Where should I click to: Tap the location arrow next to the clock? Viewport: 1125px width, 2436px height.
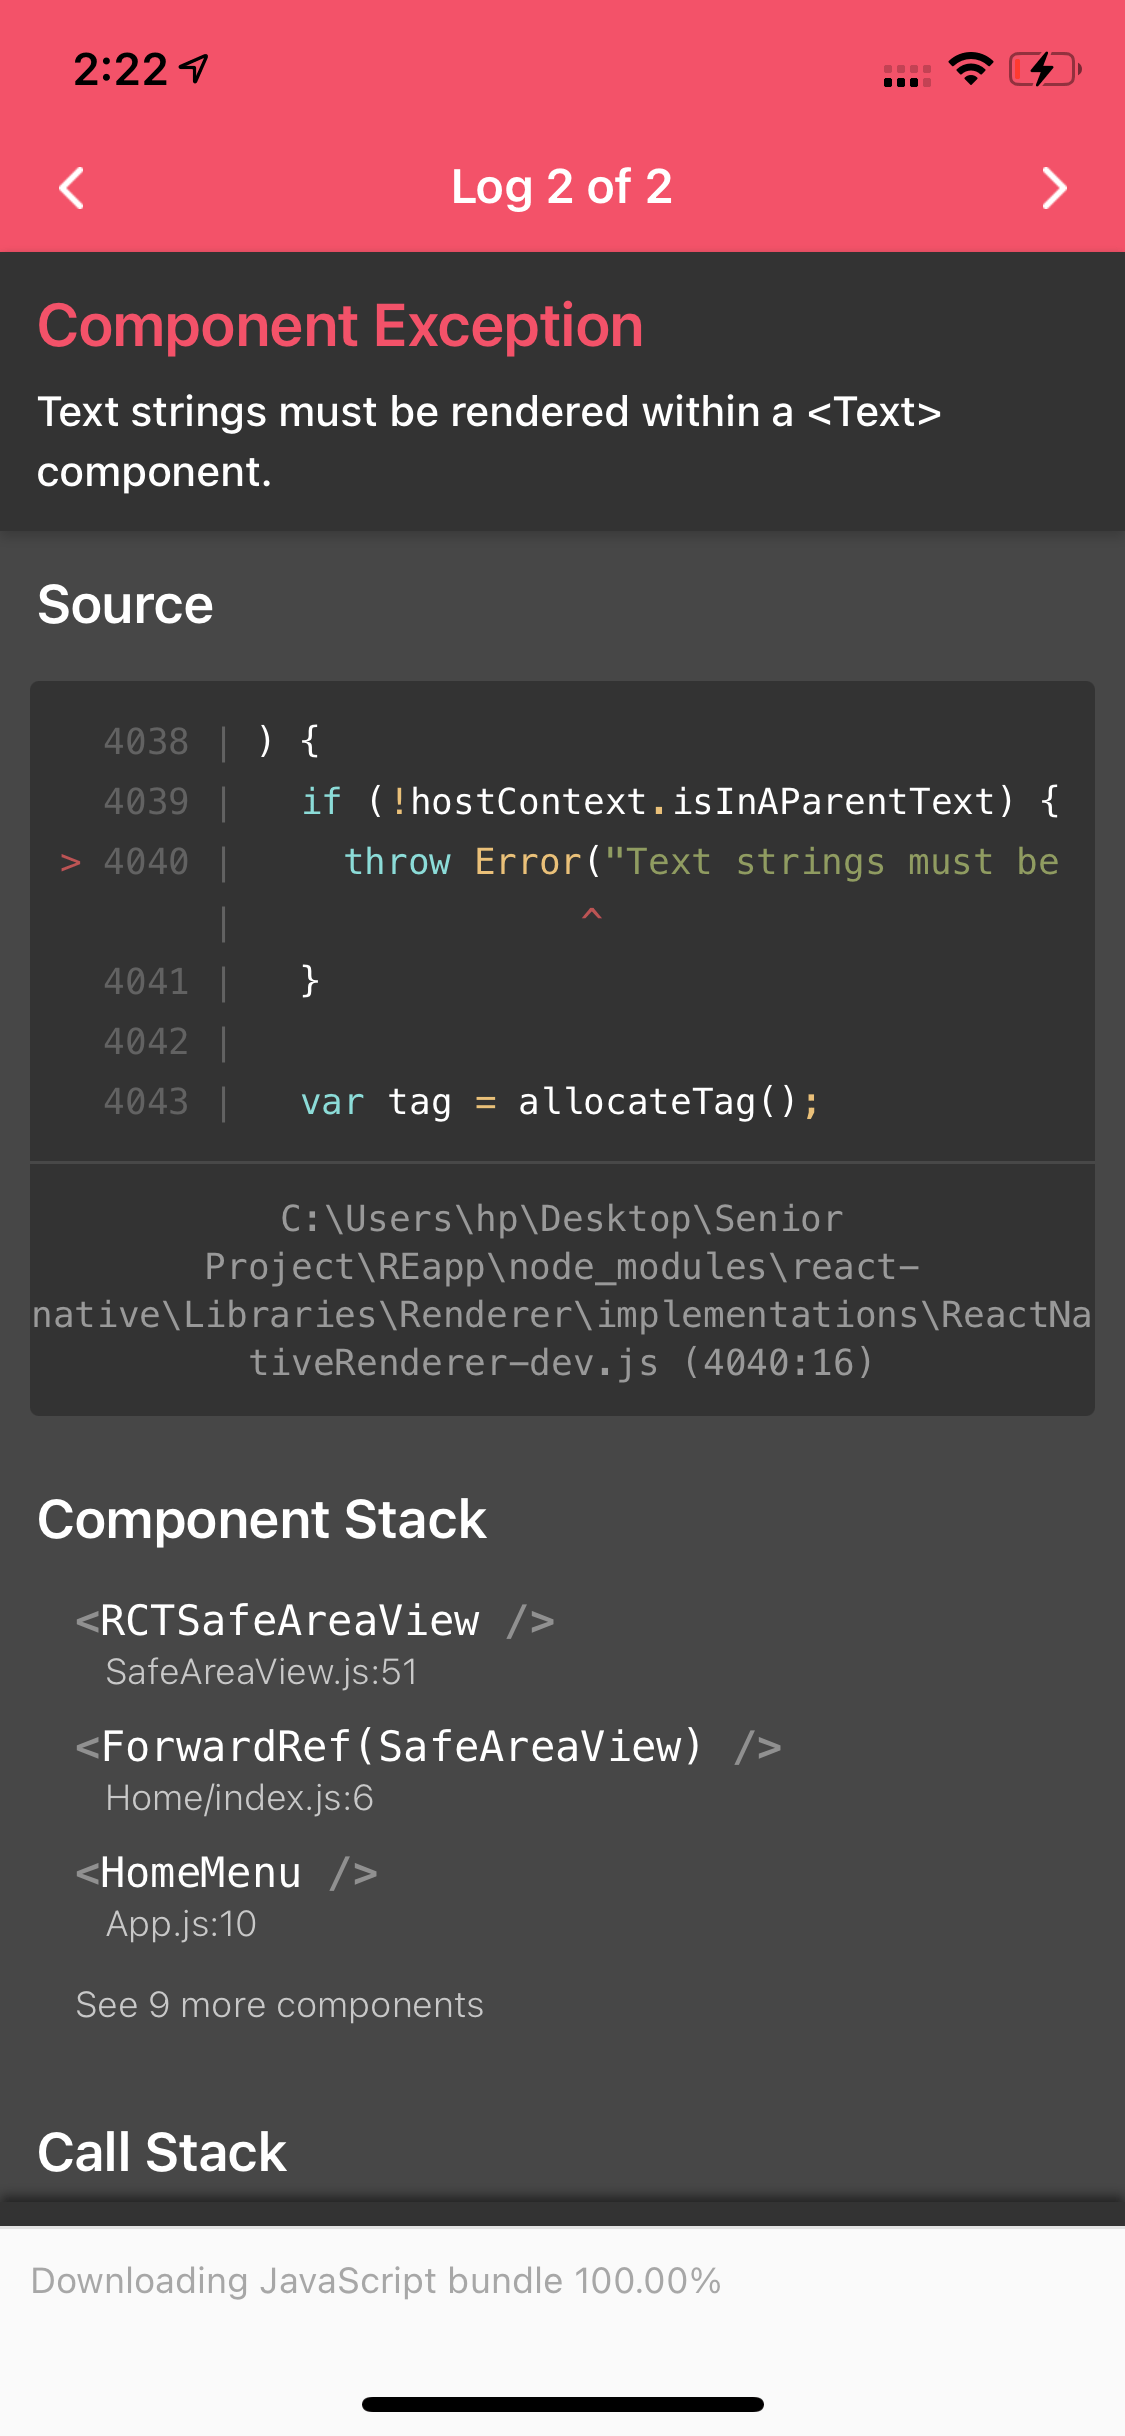tap(191, 66)
